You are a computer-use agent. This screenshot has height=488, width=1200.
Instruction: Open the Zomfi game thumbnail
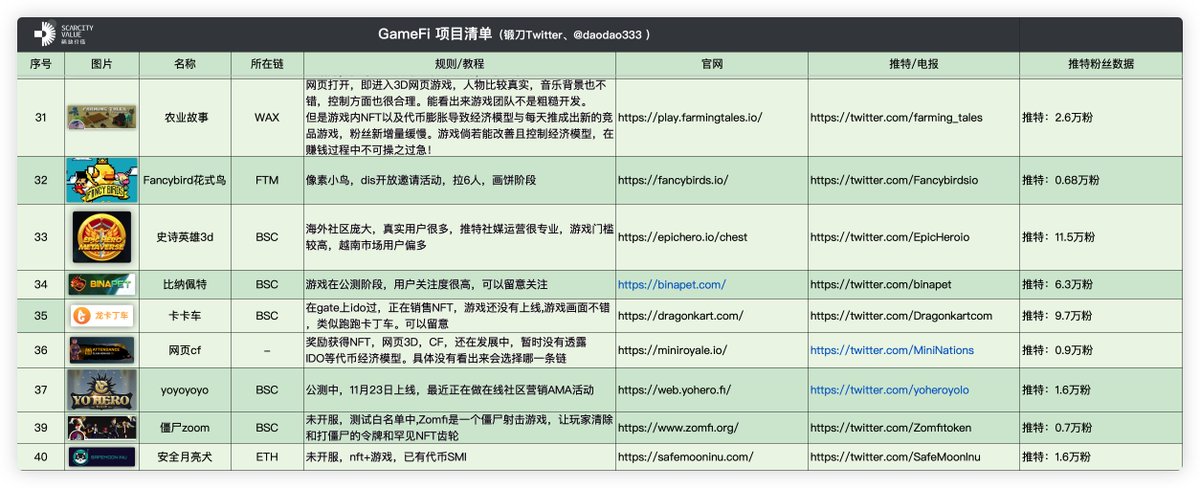click(101, 428)
